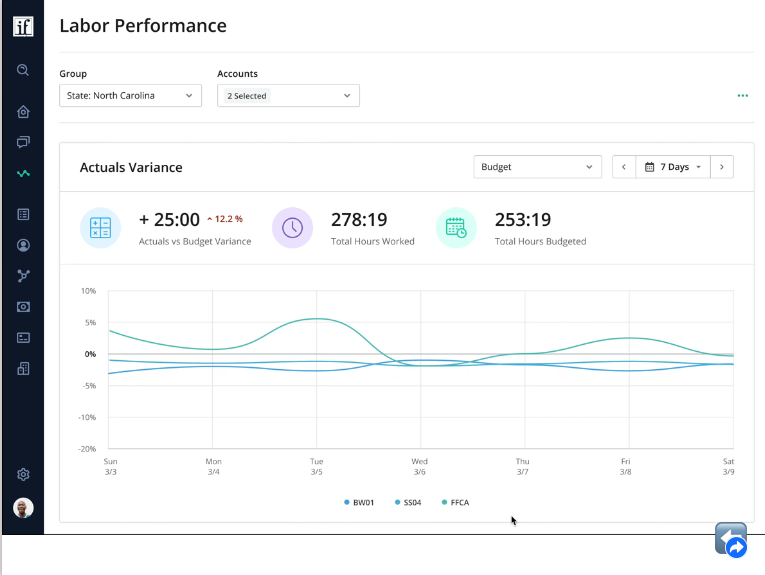The height and width of the screenshot is (575, 765).
Task: Select the green analytics wave icon
Action: (23, 173)
